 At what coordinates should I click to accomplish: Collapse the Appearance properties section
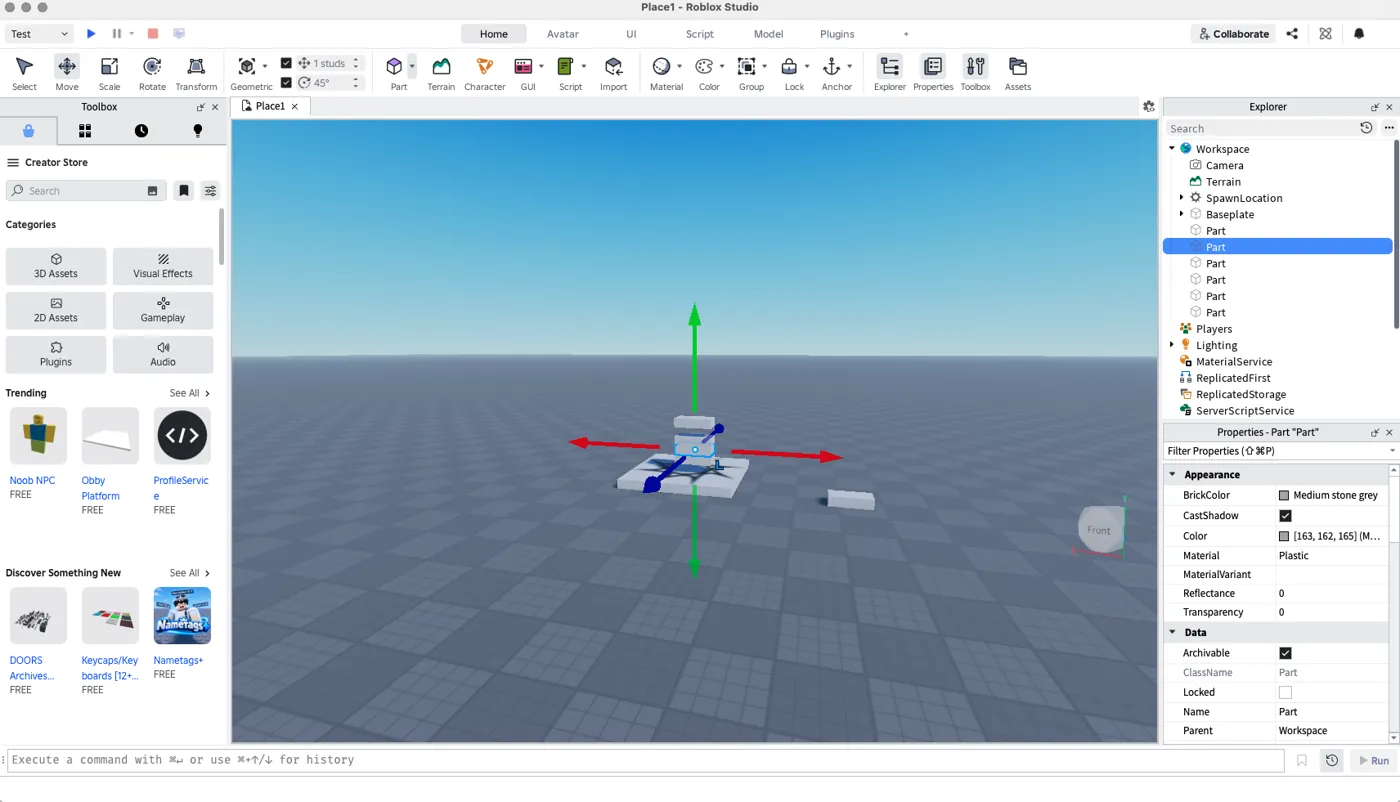coord(1173,475)
